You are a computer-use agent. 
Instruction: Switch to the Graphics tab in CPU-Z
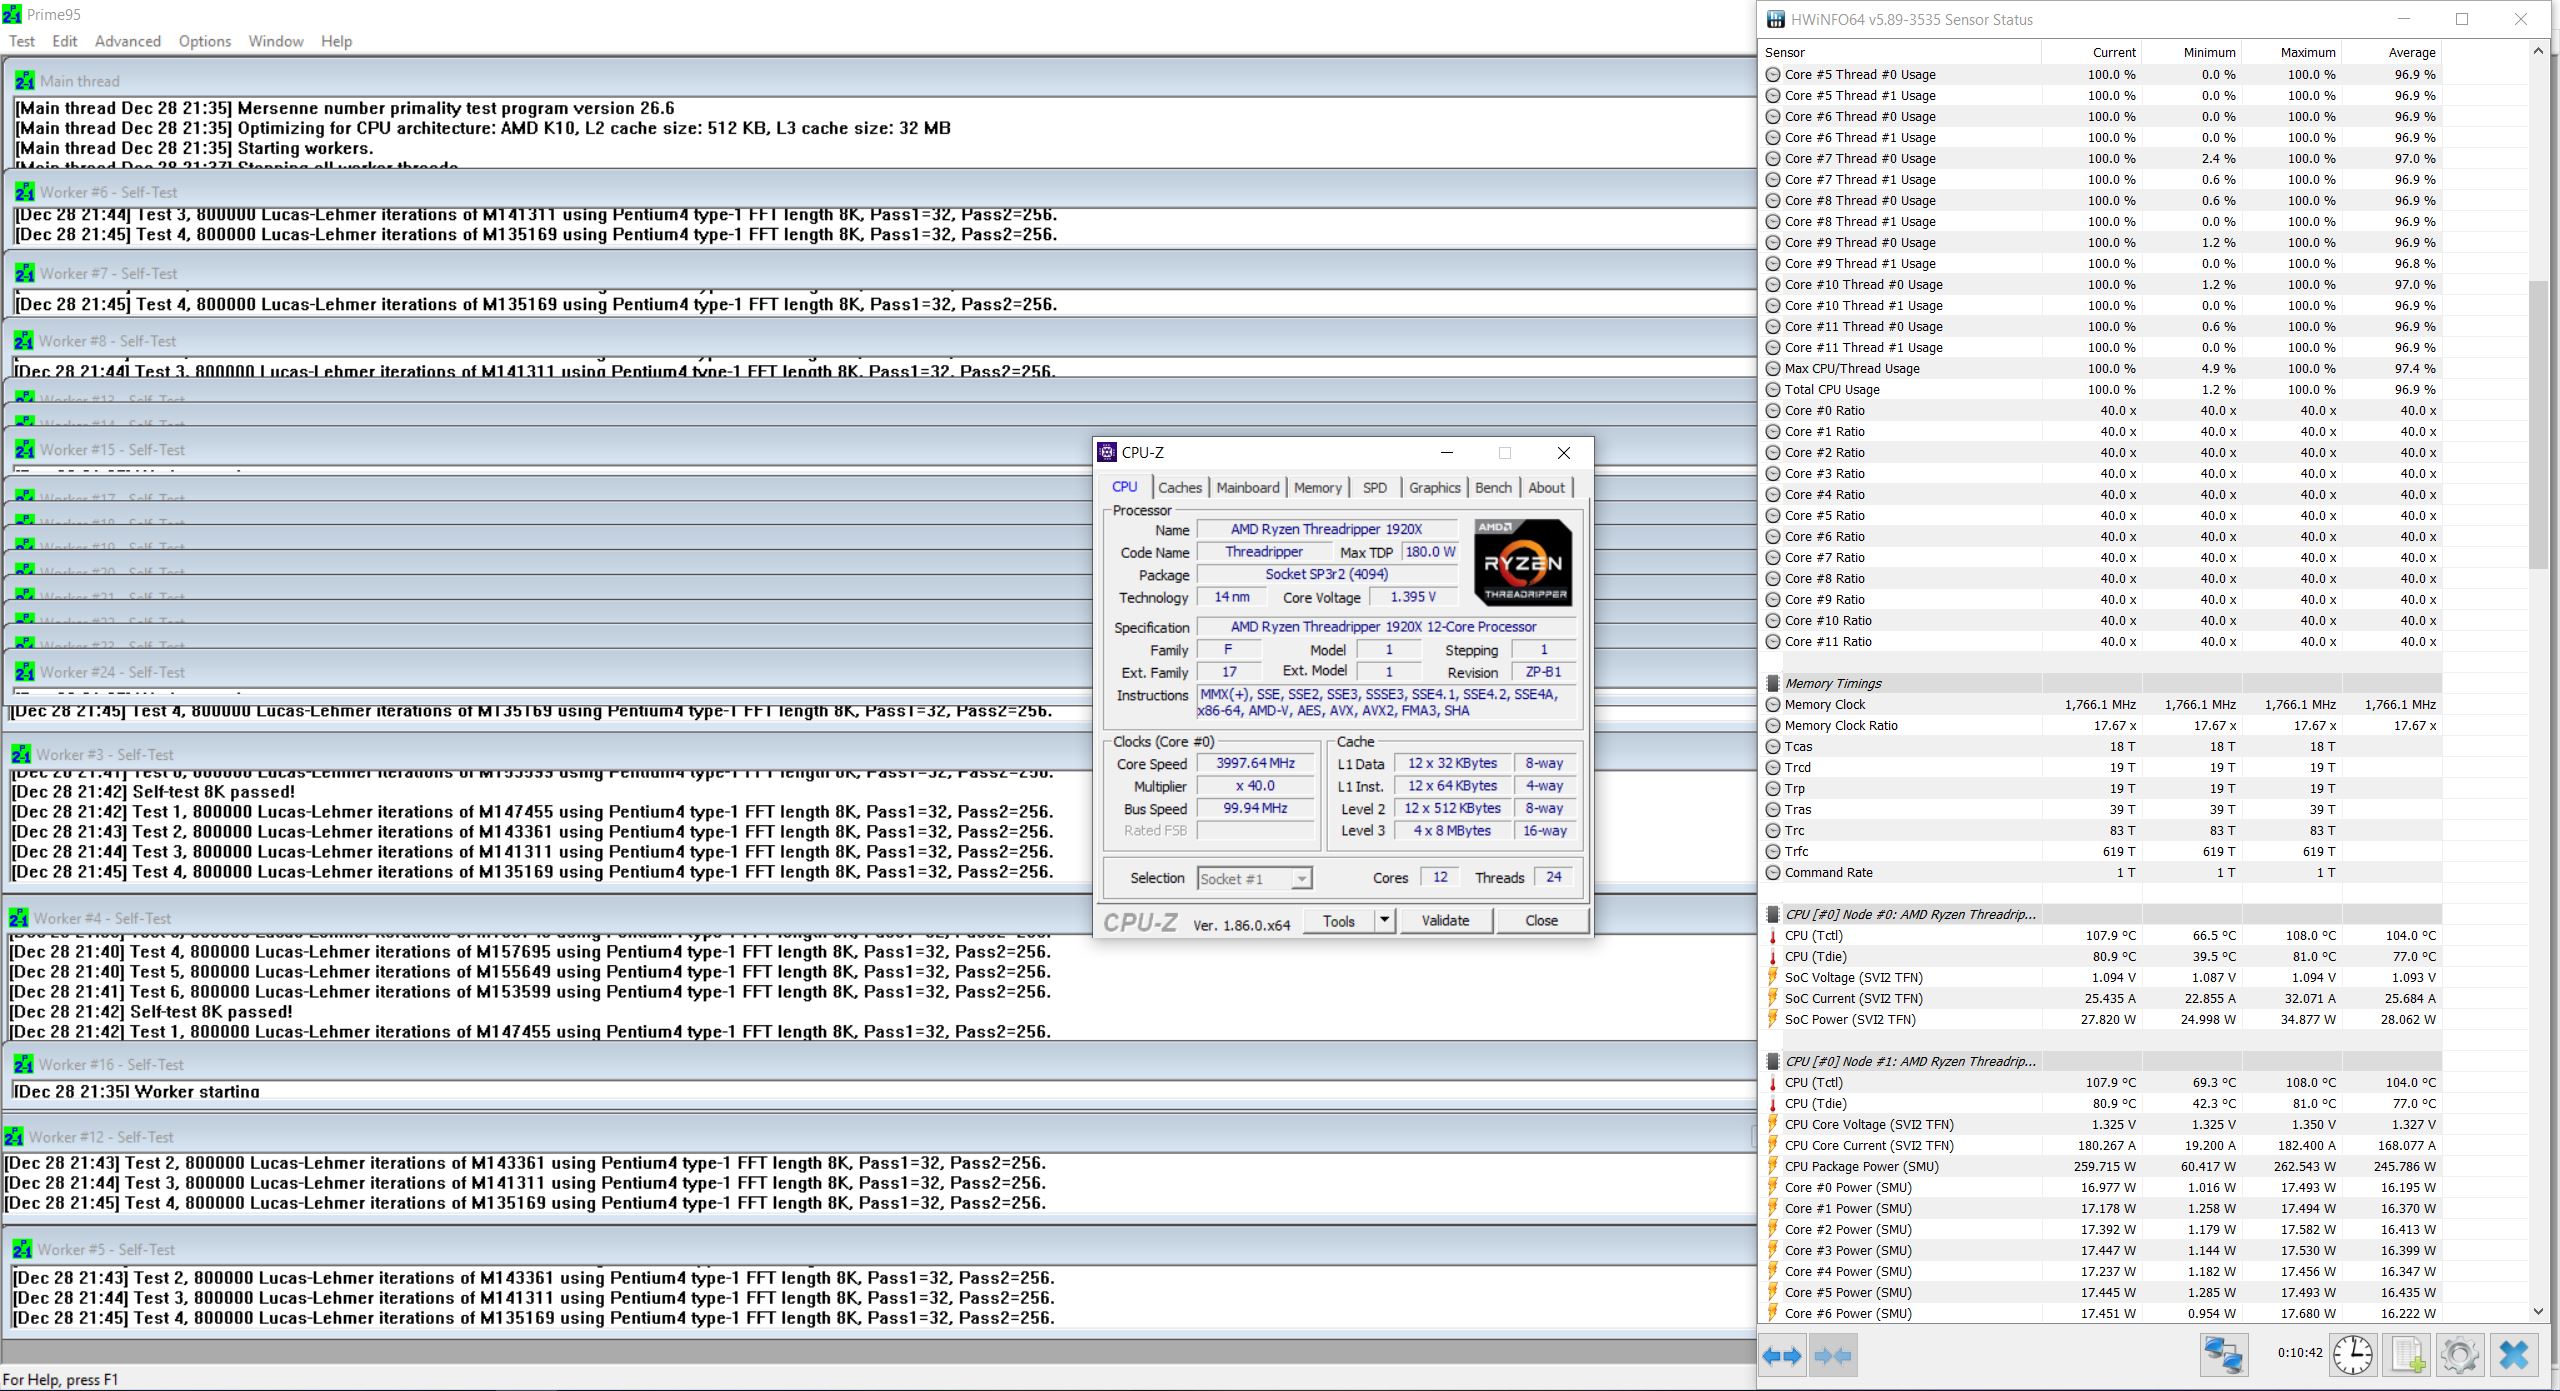[1435, 488]
